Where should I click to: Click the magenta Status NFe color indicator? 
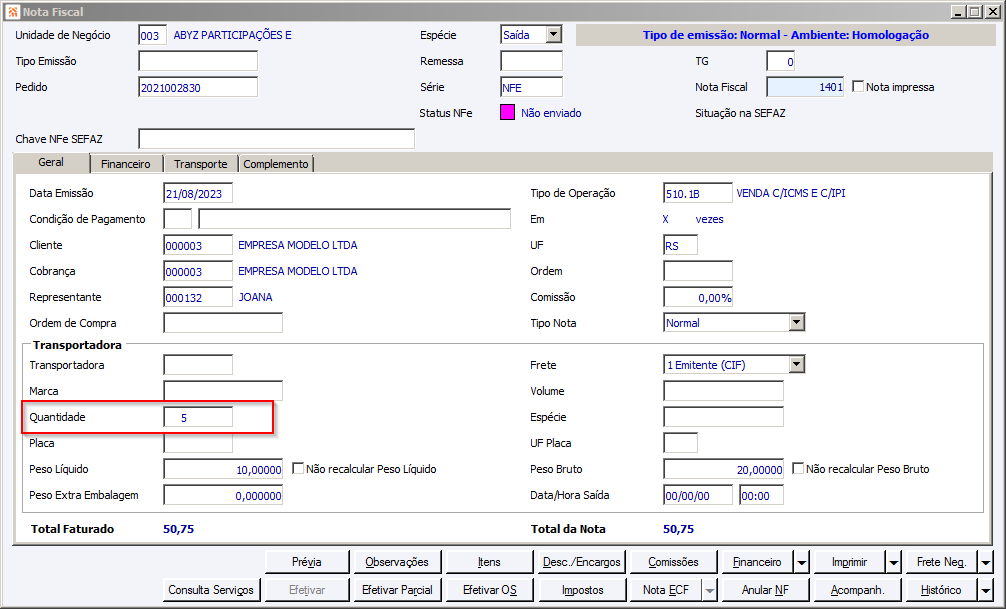click(507, 113)
